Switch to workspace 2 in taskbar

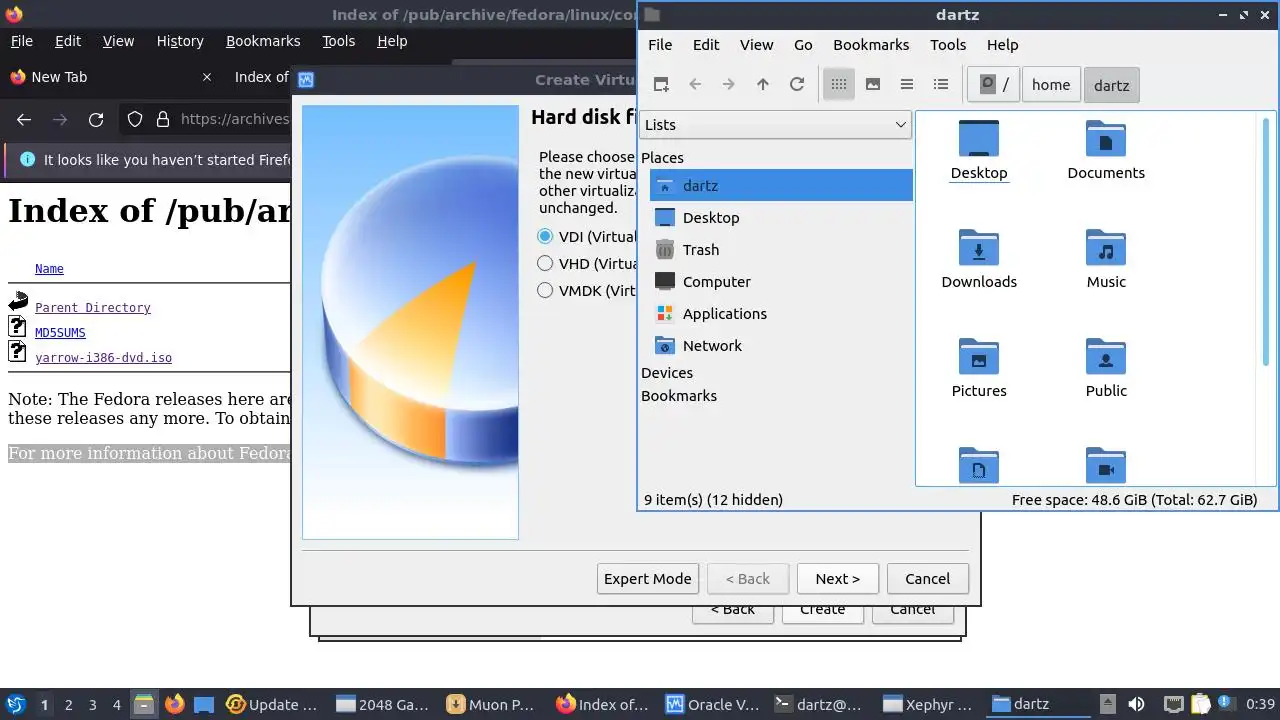click(x=69, y=704)
